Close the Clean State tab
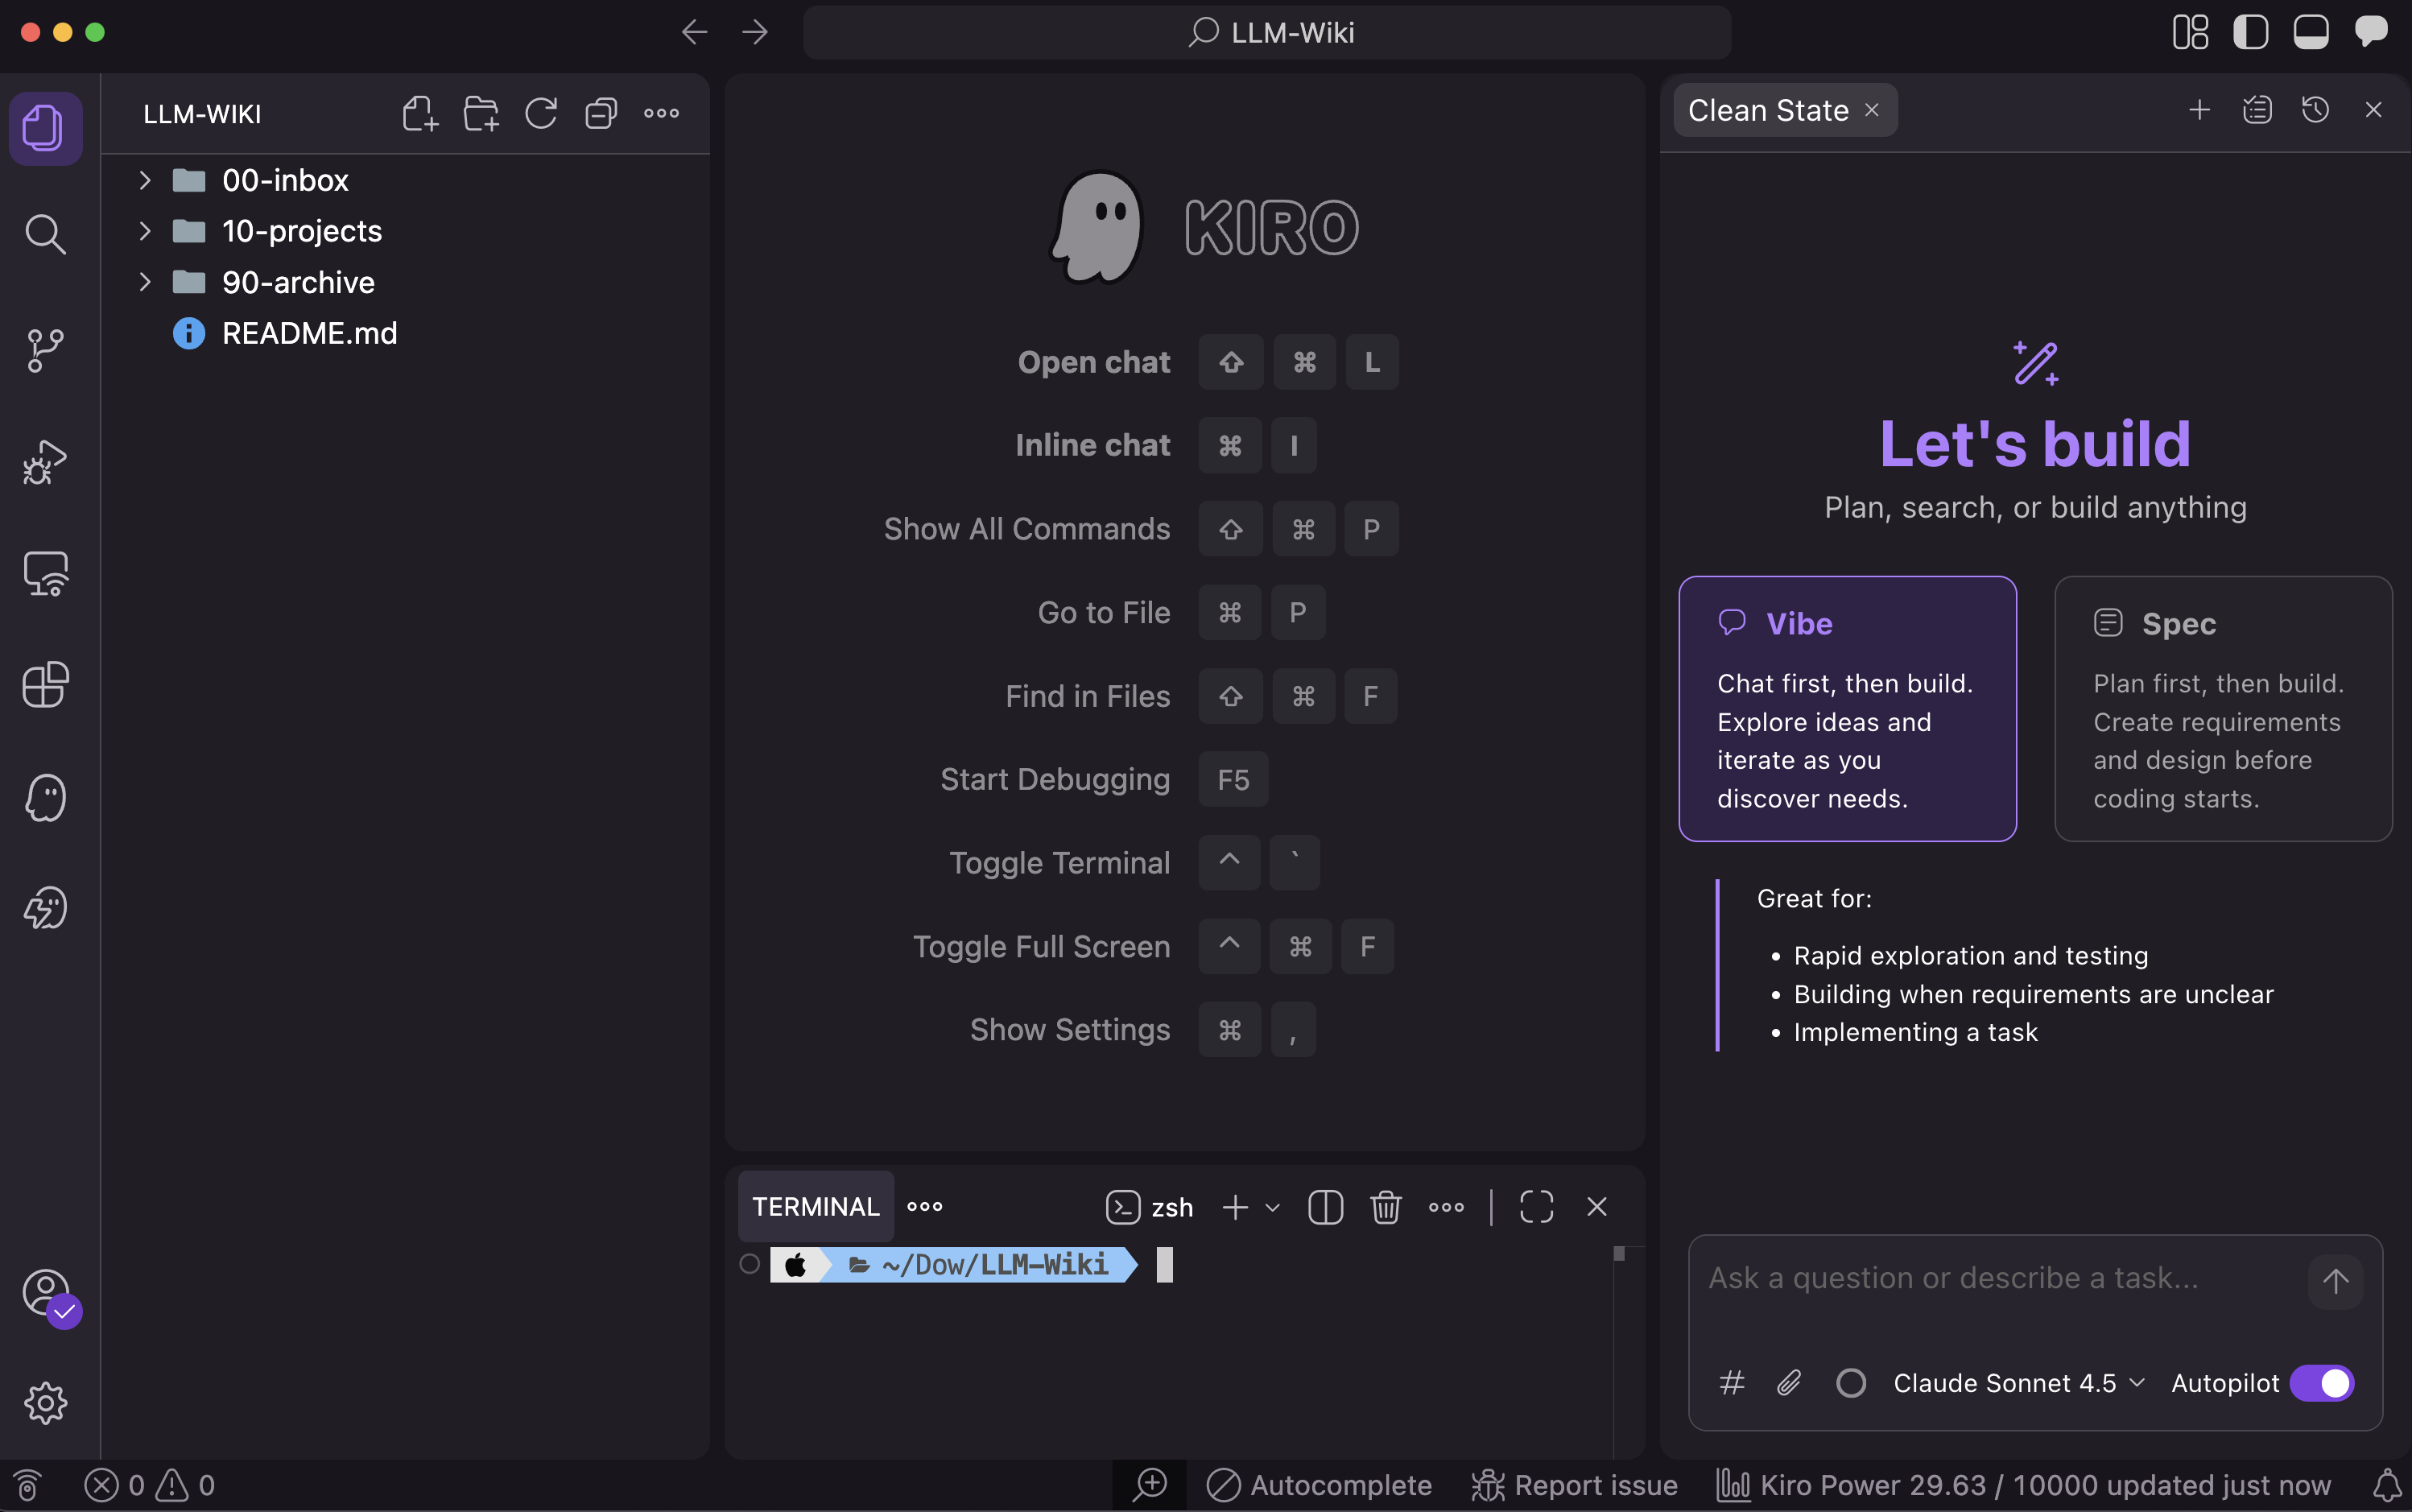The height and width of the screenshot is (1512, 2412). tap(1871, 110)
